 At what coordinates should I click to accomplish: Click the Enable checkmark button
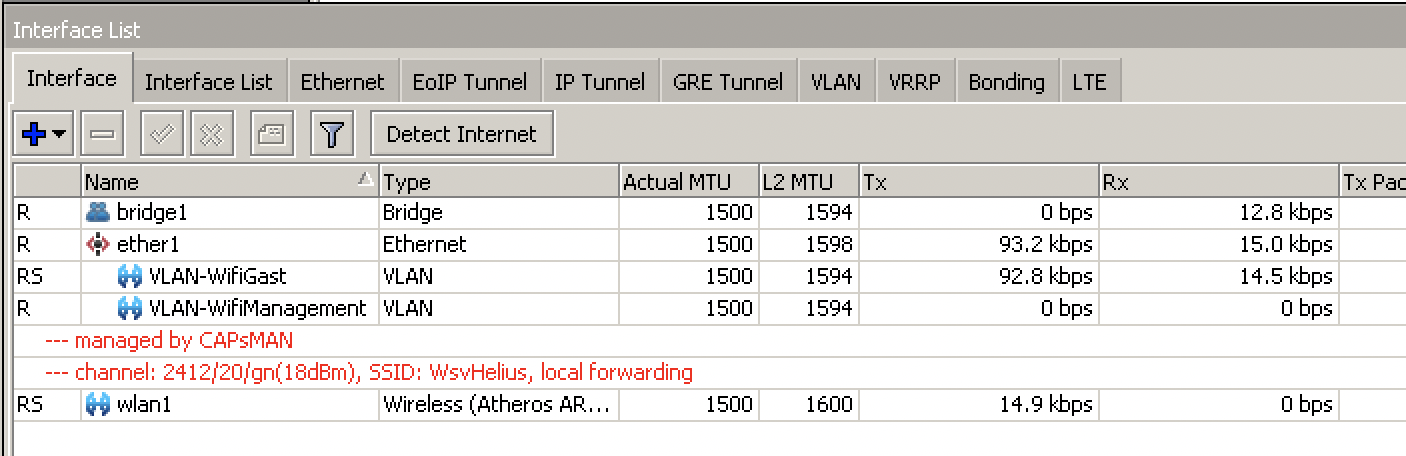pos(163,134)
